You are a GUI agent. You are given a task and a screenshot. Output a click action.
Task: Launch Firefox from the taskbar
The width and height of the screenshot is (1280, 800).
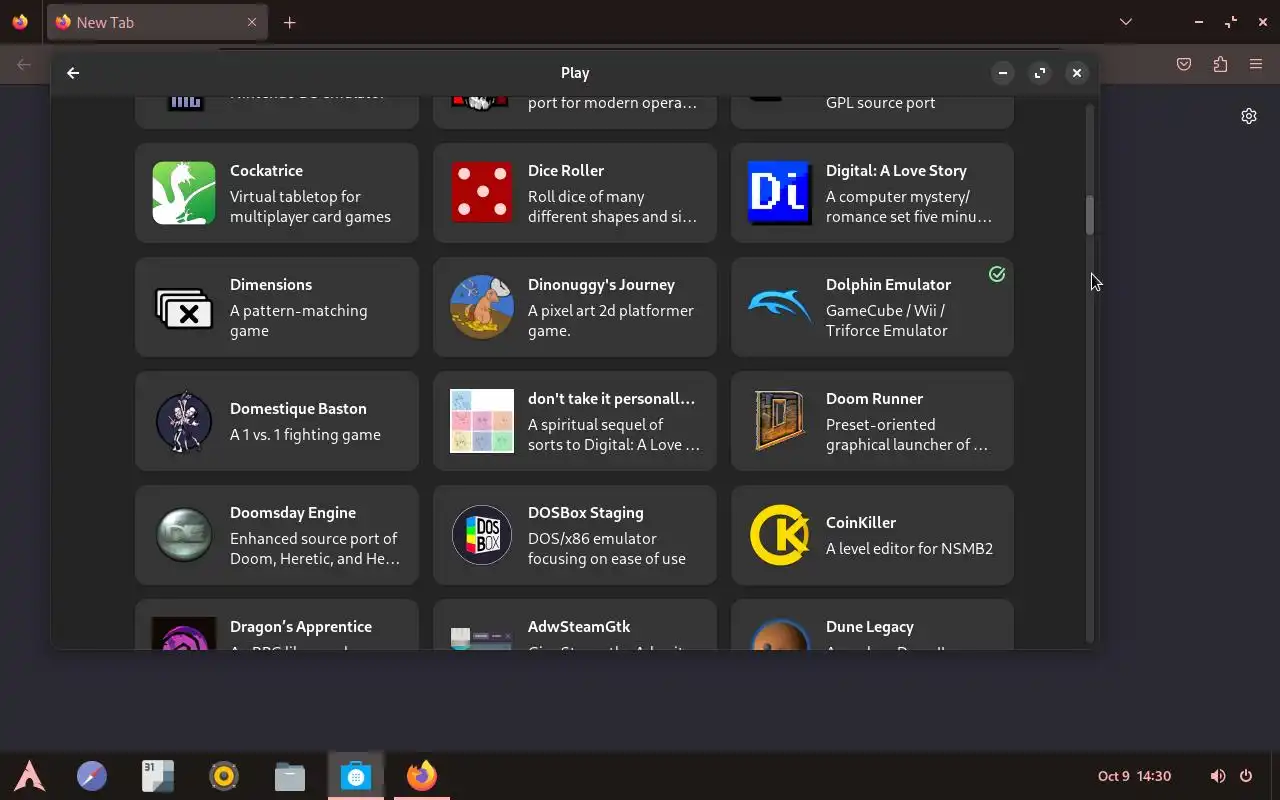[x=422, y=776]
